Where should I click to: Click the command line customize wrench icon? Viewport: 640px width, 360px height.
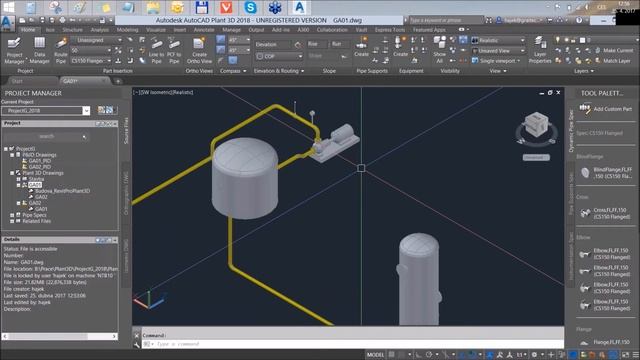[137, 344]
